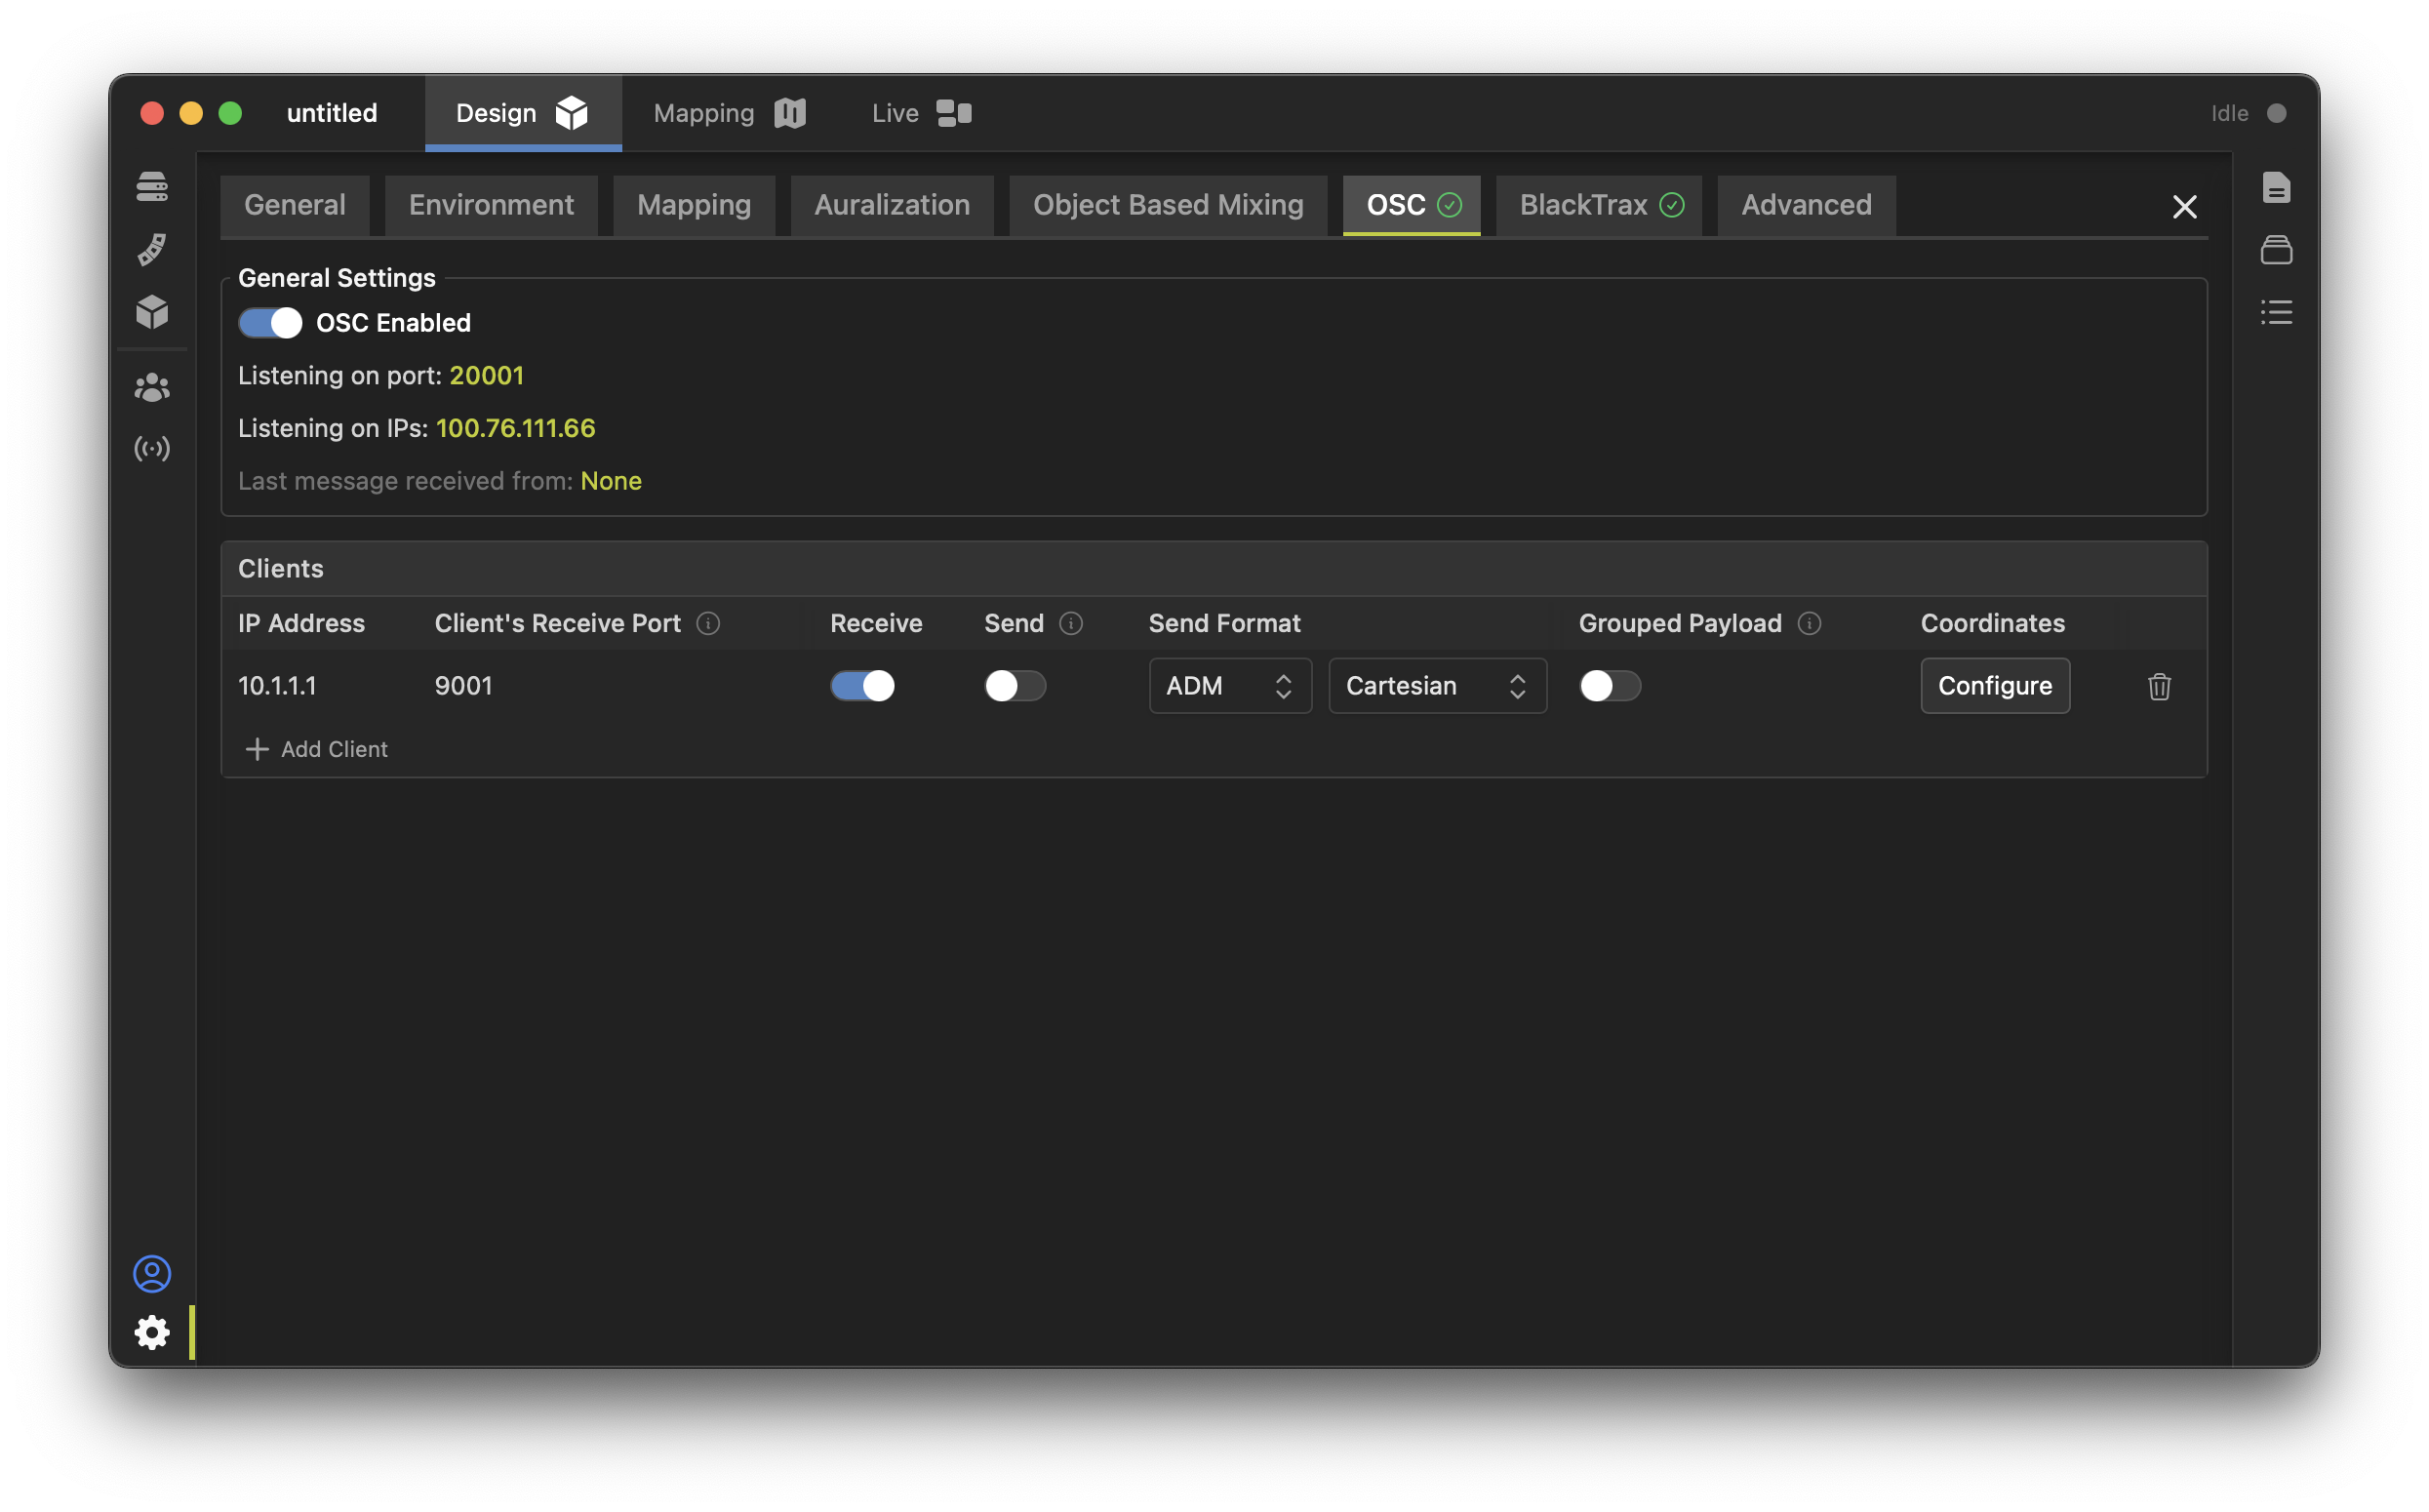Turn off Receive for client 10.1.1.1

pyautogui.click(x=862, y=686)
